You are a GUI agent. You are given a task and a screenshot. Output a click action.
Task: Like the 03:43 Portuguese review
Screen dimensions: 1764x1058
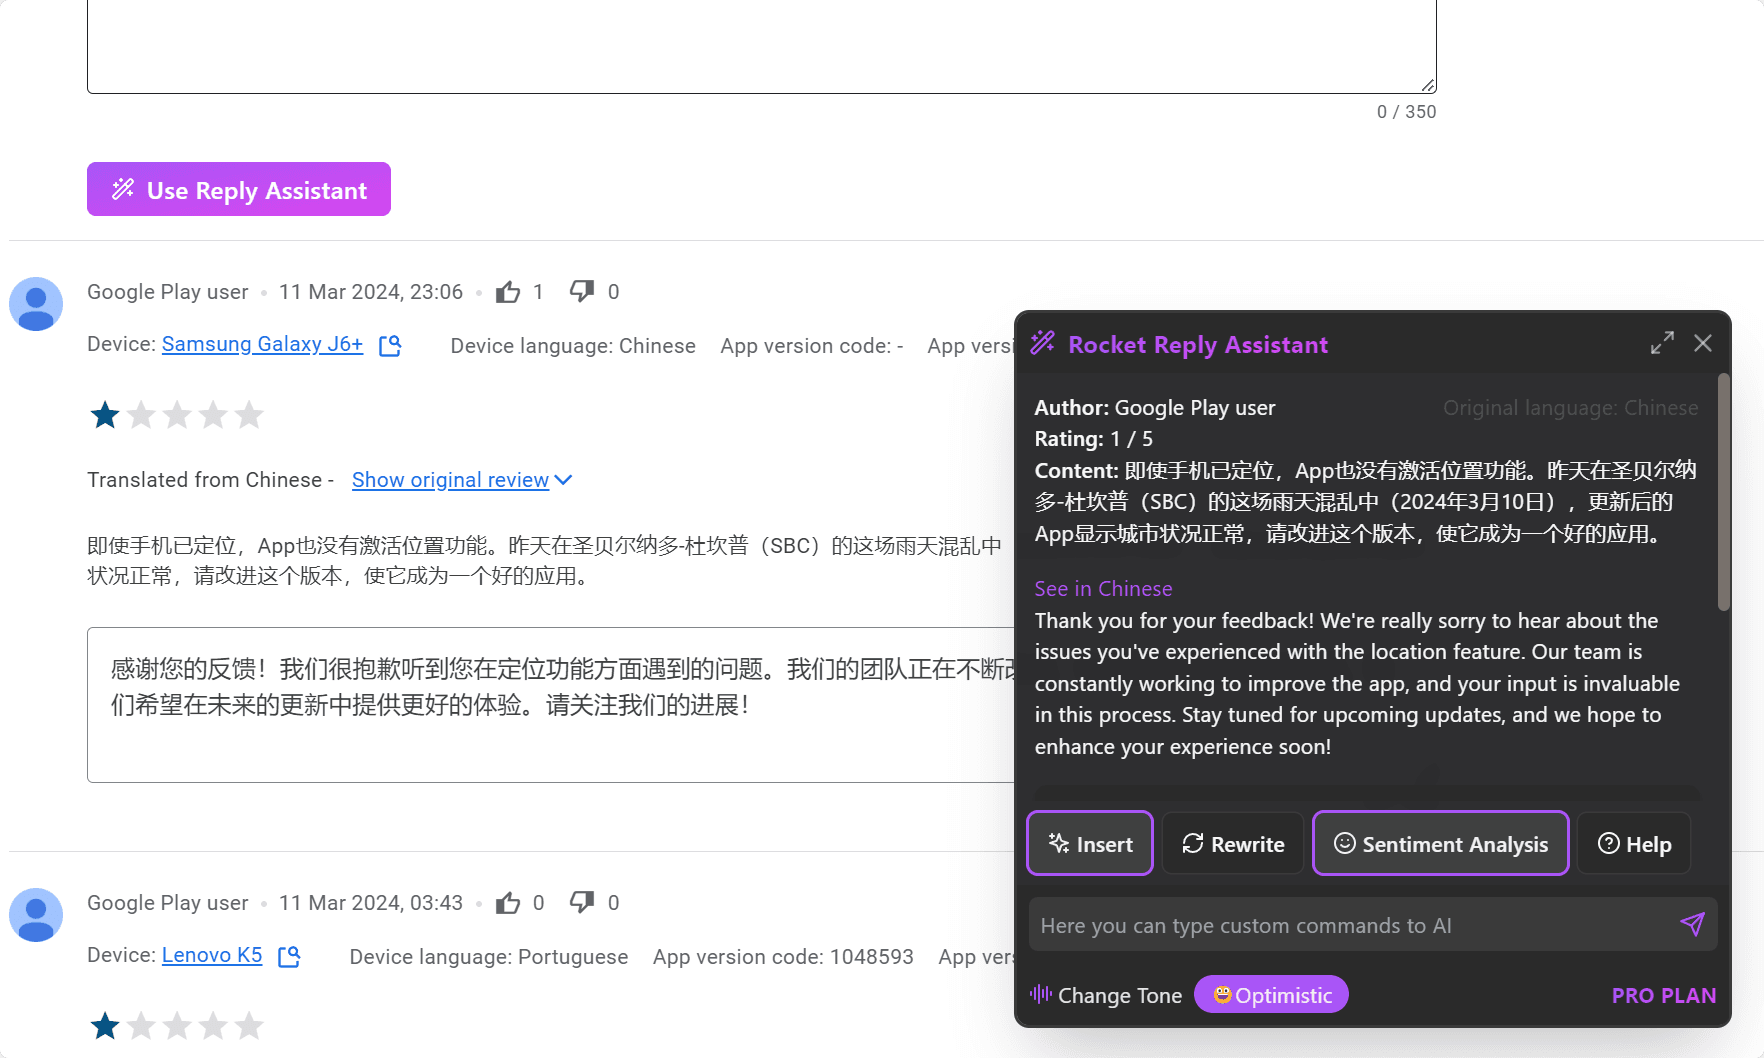[508, 903]
